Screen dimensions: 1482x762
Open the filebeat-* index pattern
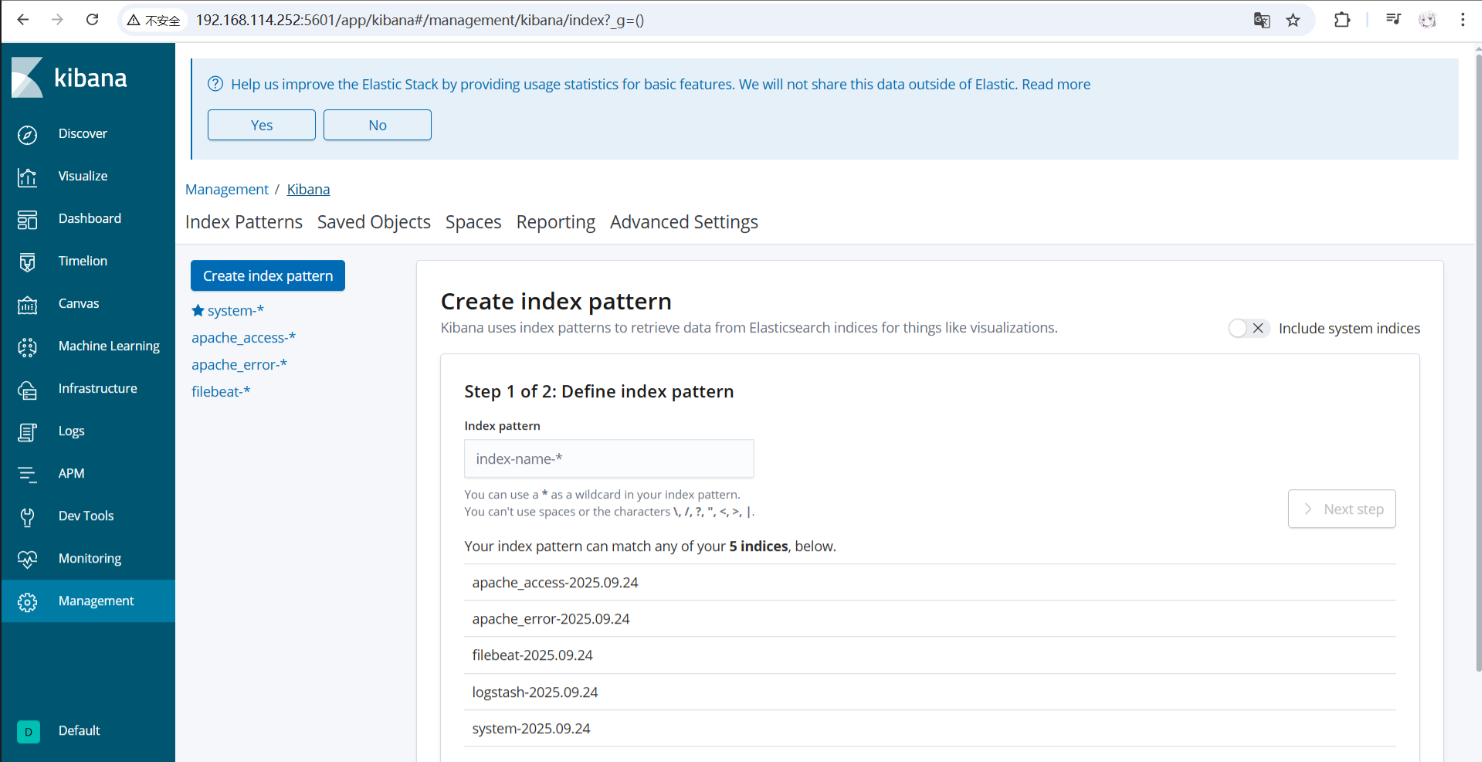(221, 392)
